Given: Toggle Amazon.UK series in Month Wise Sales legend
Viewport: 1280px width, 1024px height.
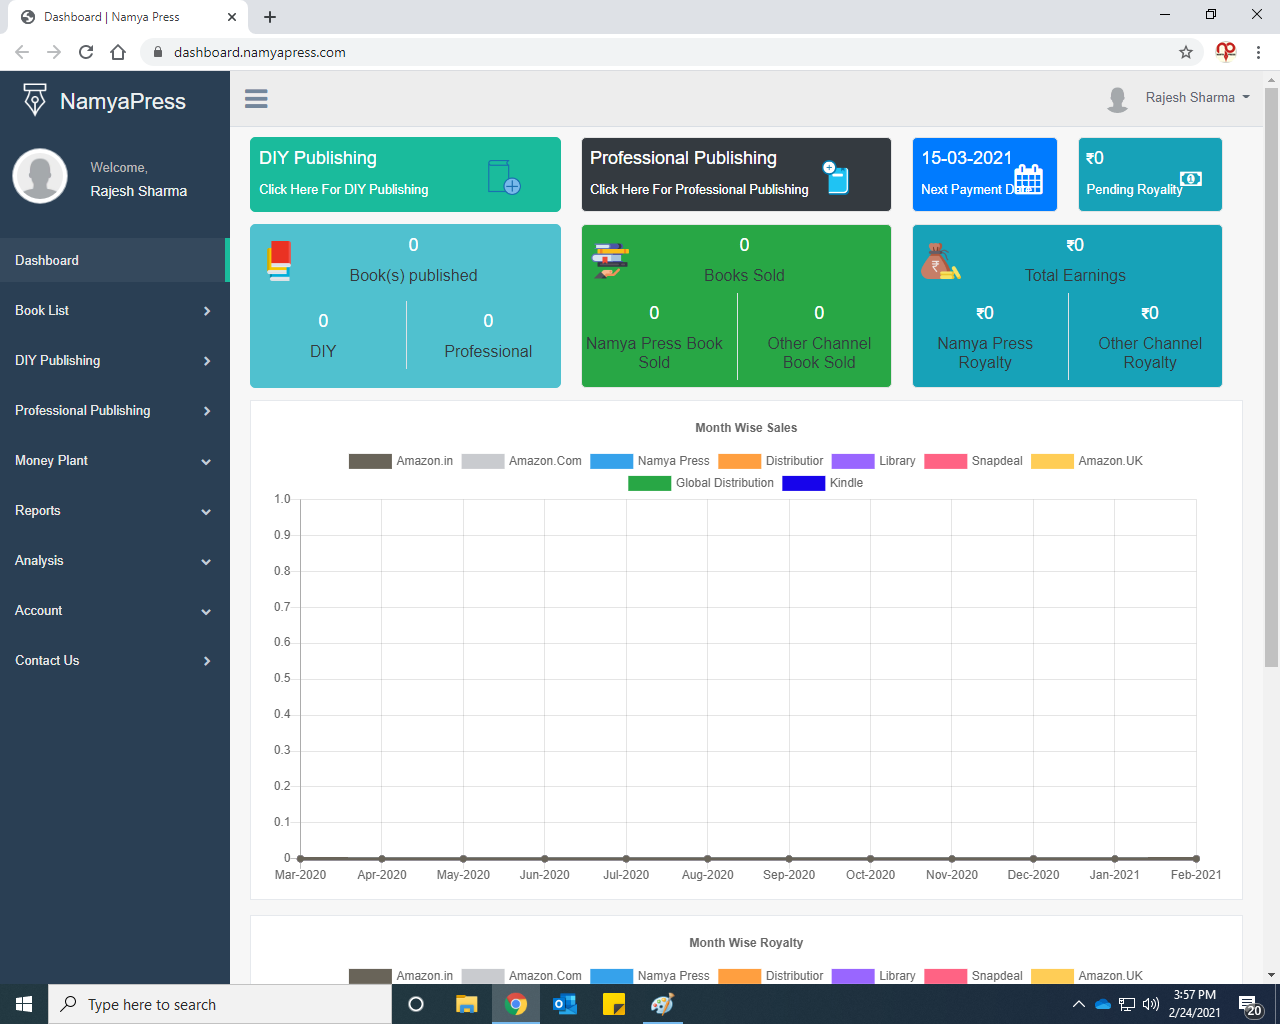Looking at the screenshot, I should pos(1087,461).
